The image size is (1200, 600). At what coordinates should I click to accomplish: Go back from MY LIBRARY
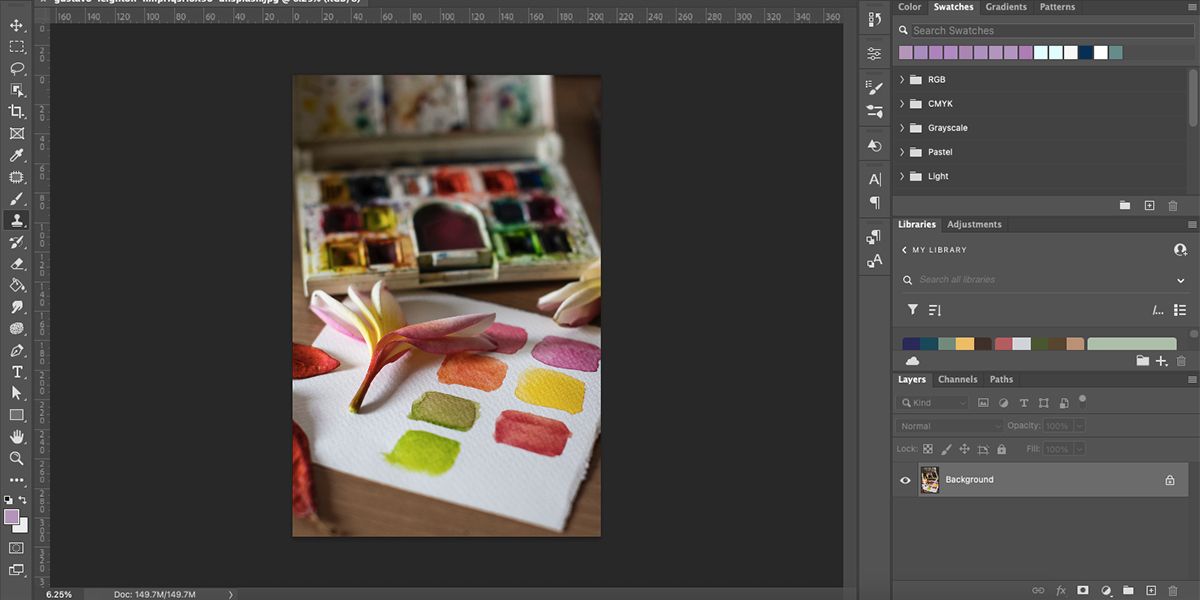coord(904,250)
